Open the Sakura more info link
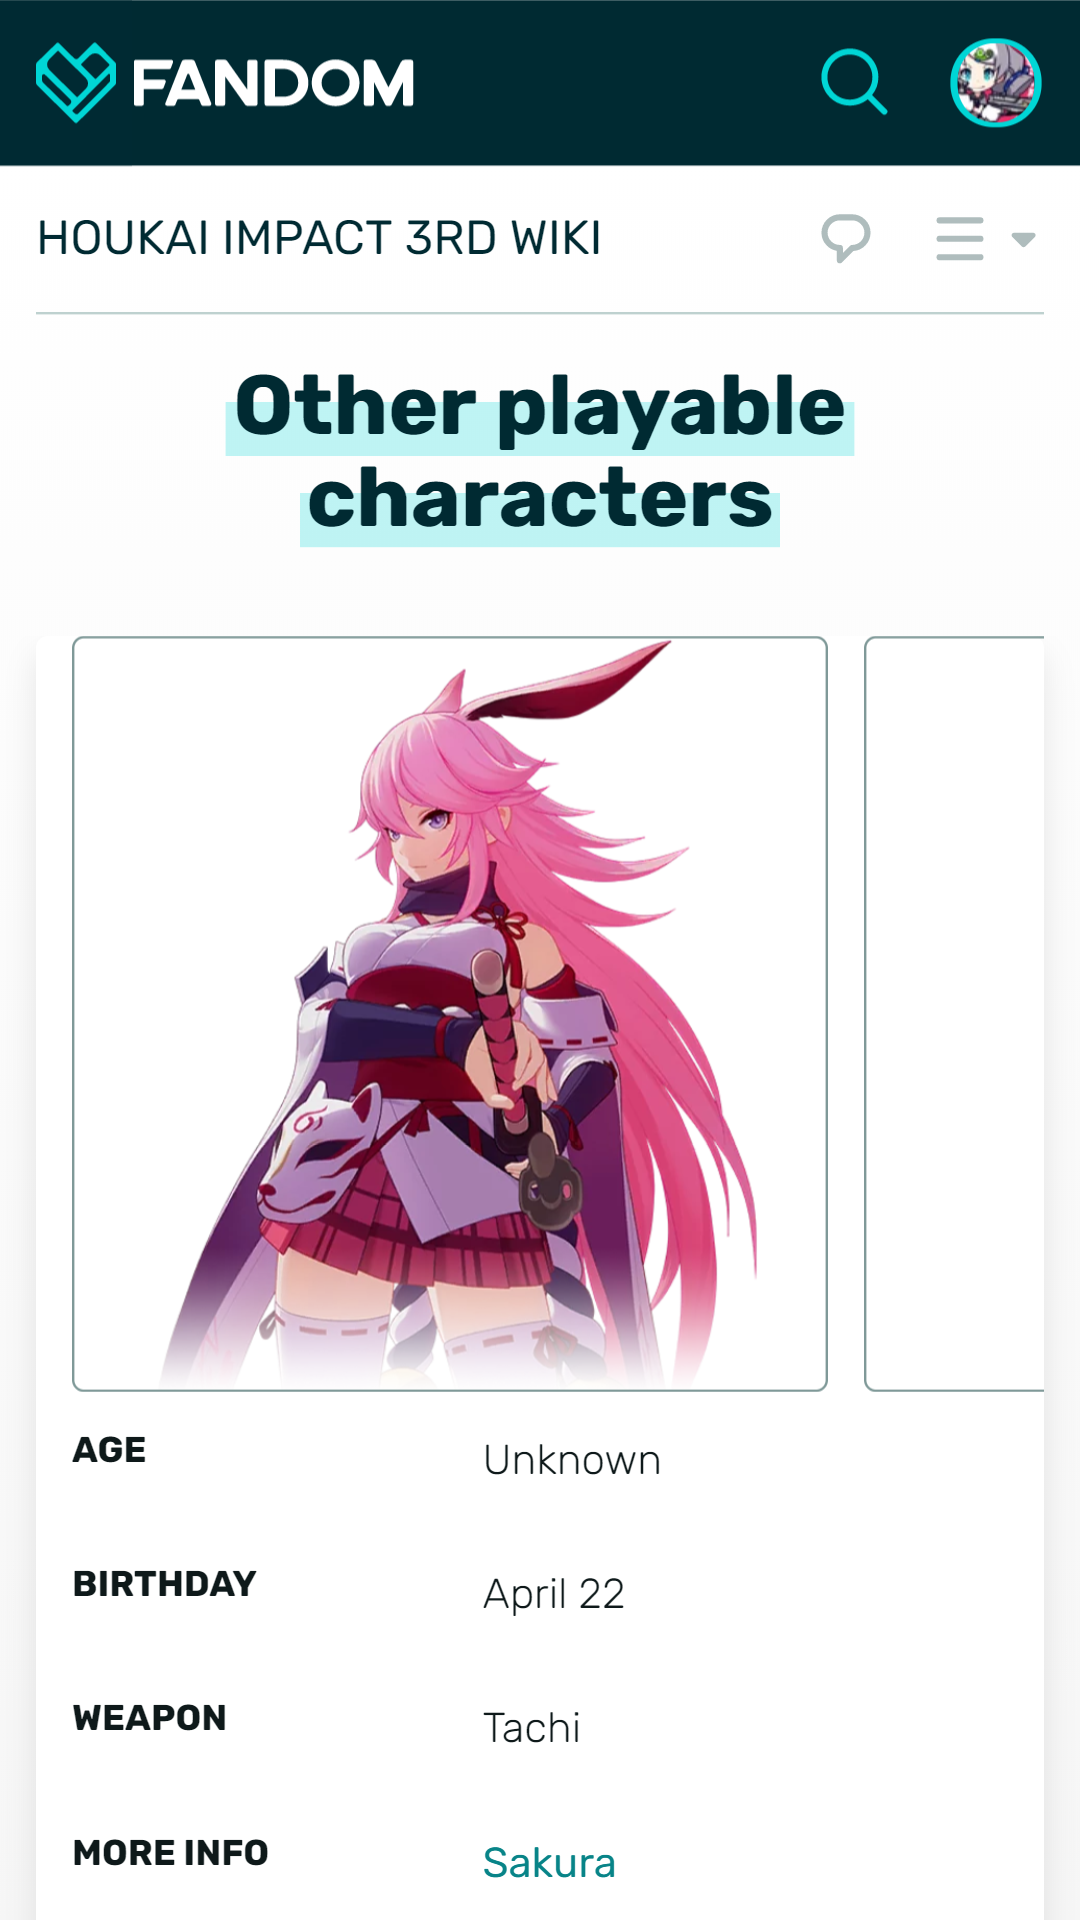Viewport: 1080px width, 1920px height. [549, 1863]
